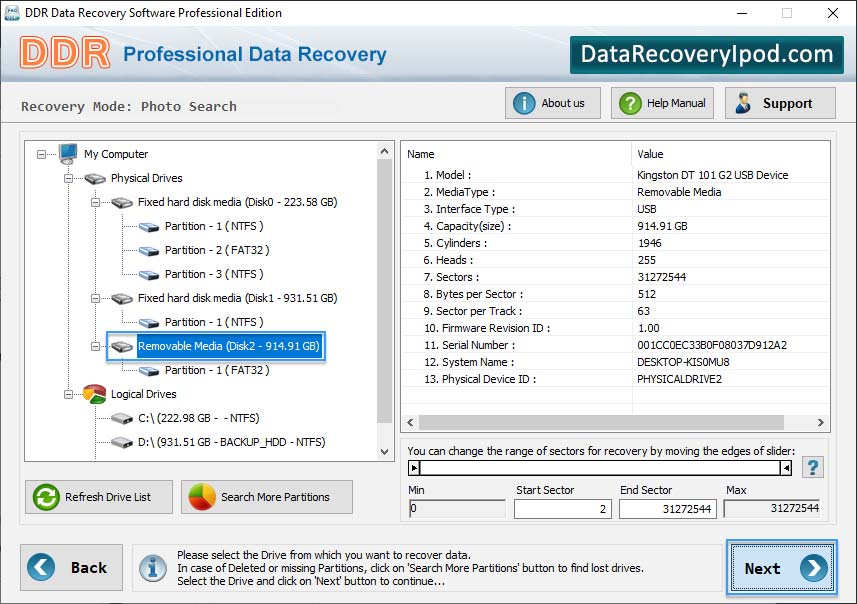Image resolution: width=857 pixels, height=604 pixels.
Task: Click Partition 2 (FAT32) drive icon under Disk0
Action: click(149, 250)
